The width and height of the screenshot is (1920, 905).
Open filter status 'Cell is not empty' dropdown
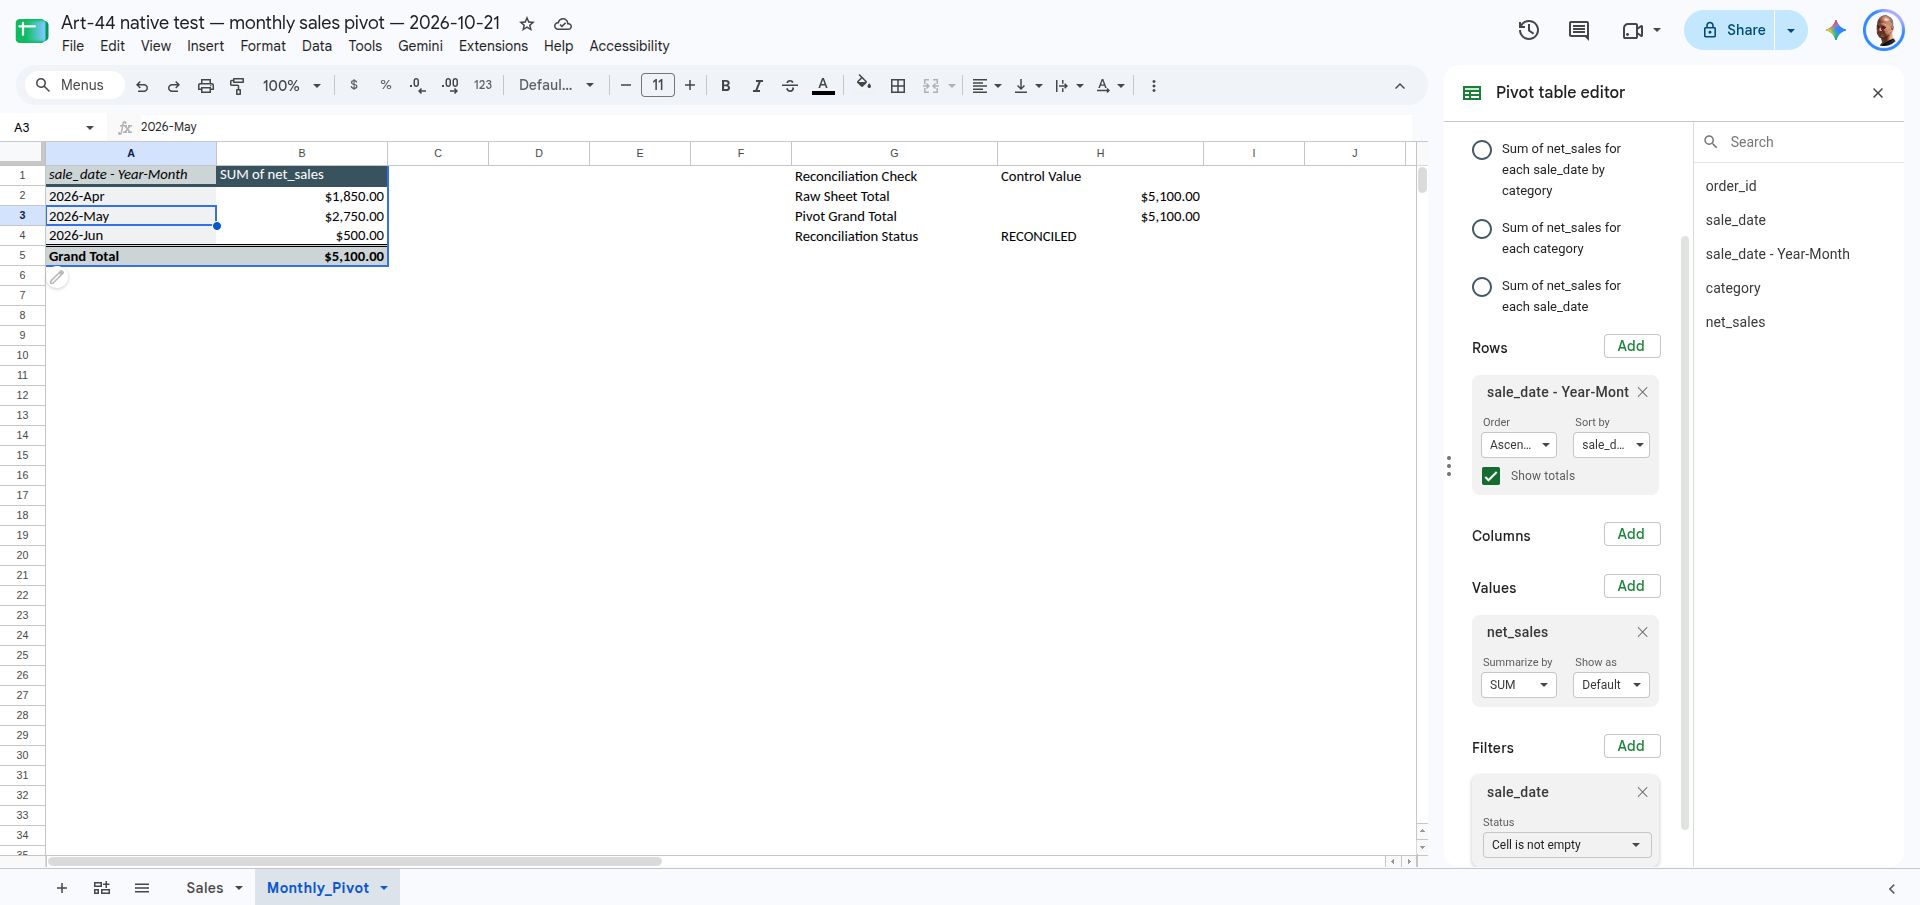1566,845
